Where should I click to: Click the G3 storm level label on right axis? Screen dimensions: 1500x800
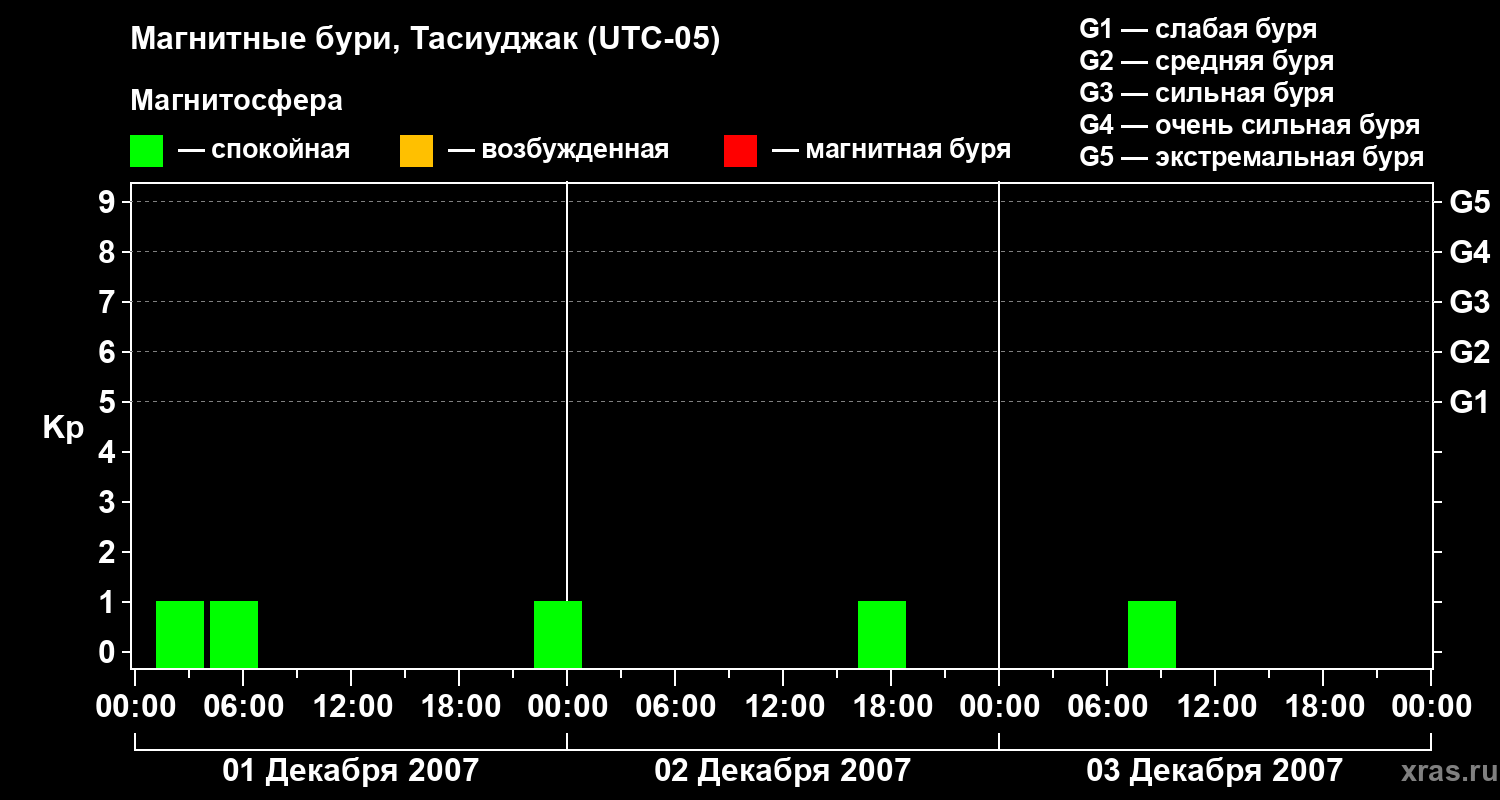tap(1469, 302)
